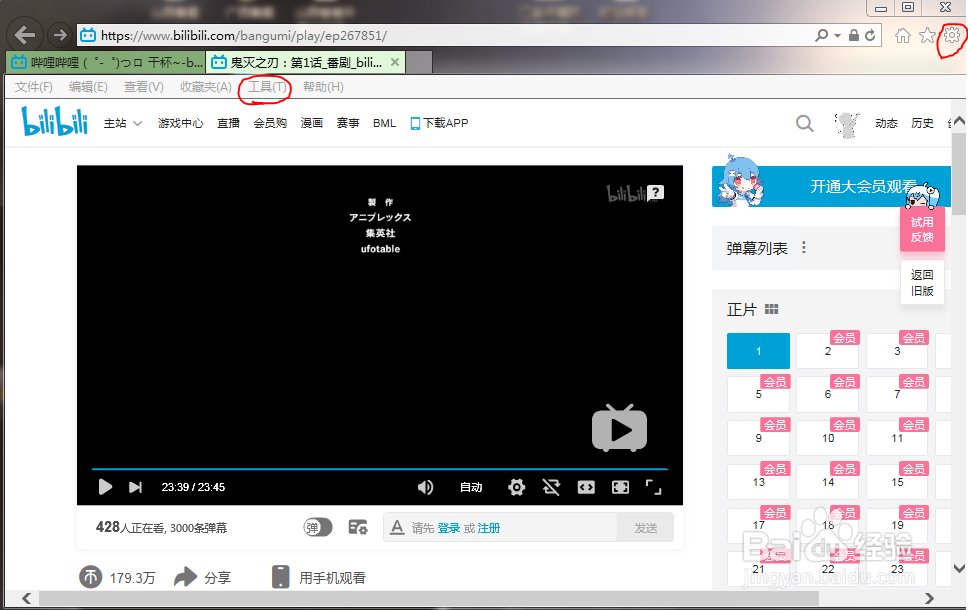968x610 pixels.
Task: Click the 试用反馈 button
Action: point(922,229)
